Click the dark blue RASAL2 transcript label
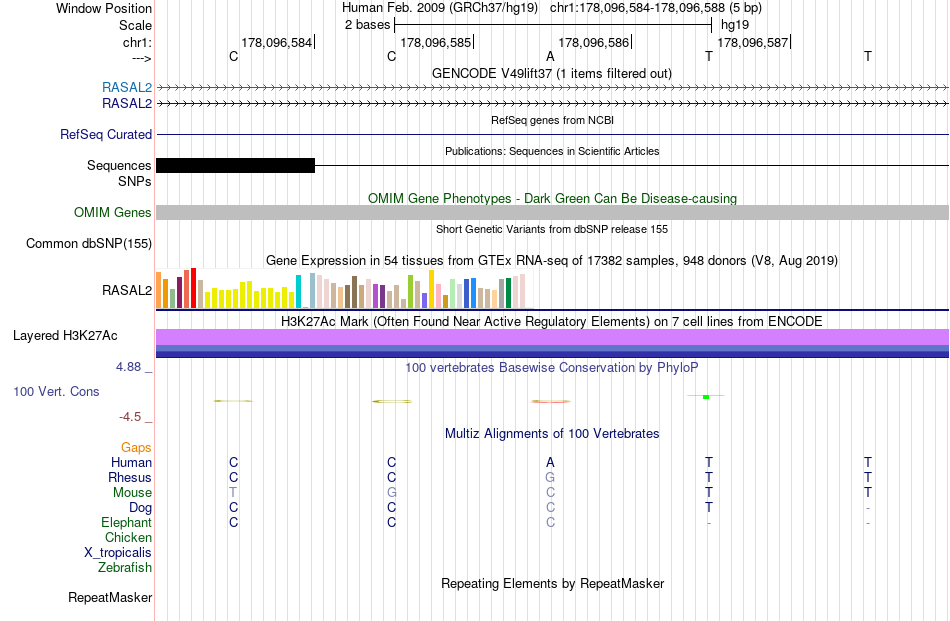Screen dimensions: 950x621 [x=127, y=104]
